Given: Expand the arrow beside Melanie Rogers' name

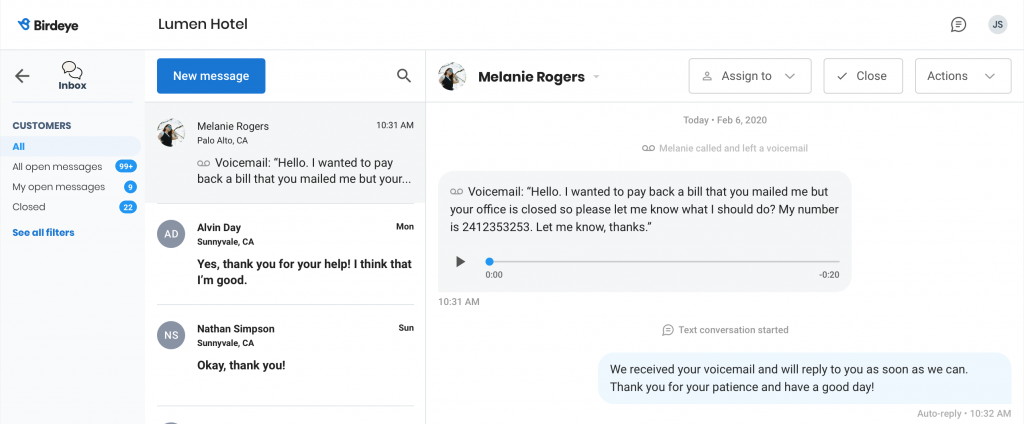Looking at the screenshot, I should (596, 77).
